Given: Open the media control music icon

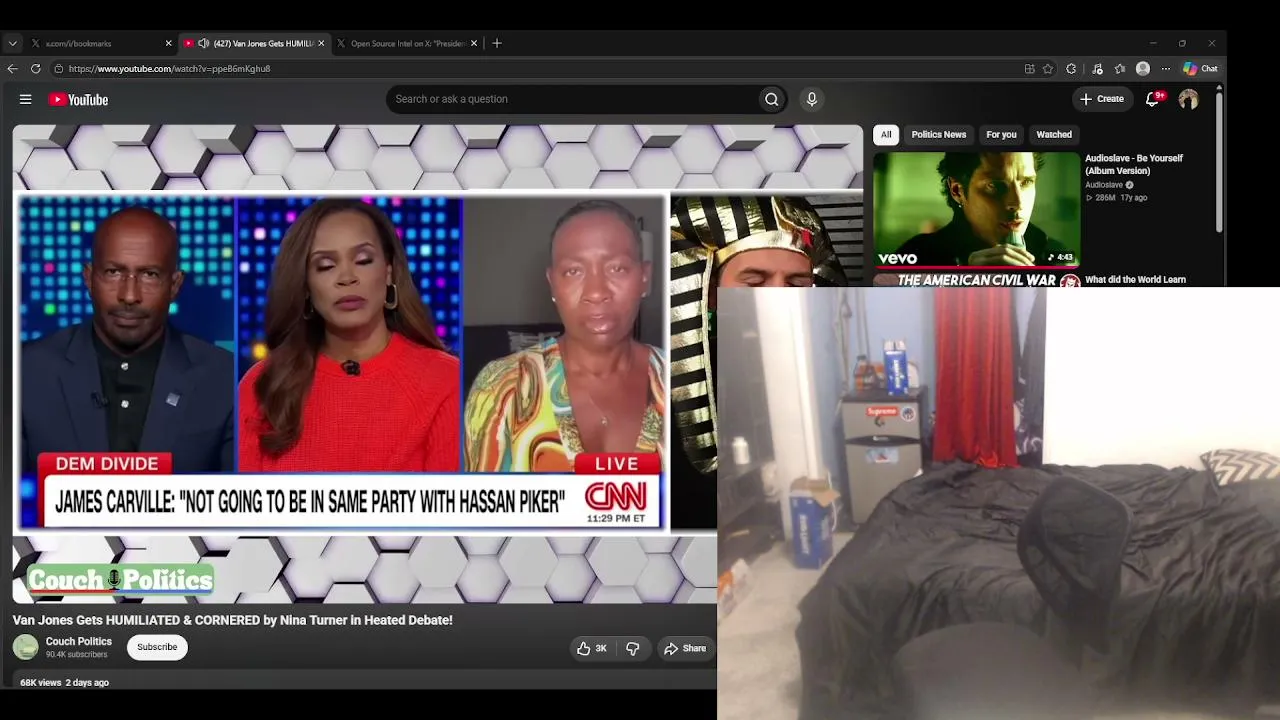Looking at the screenshot, I should coord(1097,69).
